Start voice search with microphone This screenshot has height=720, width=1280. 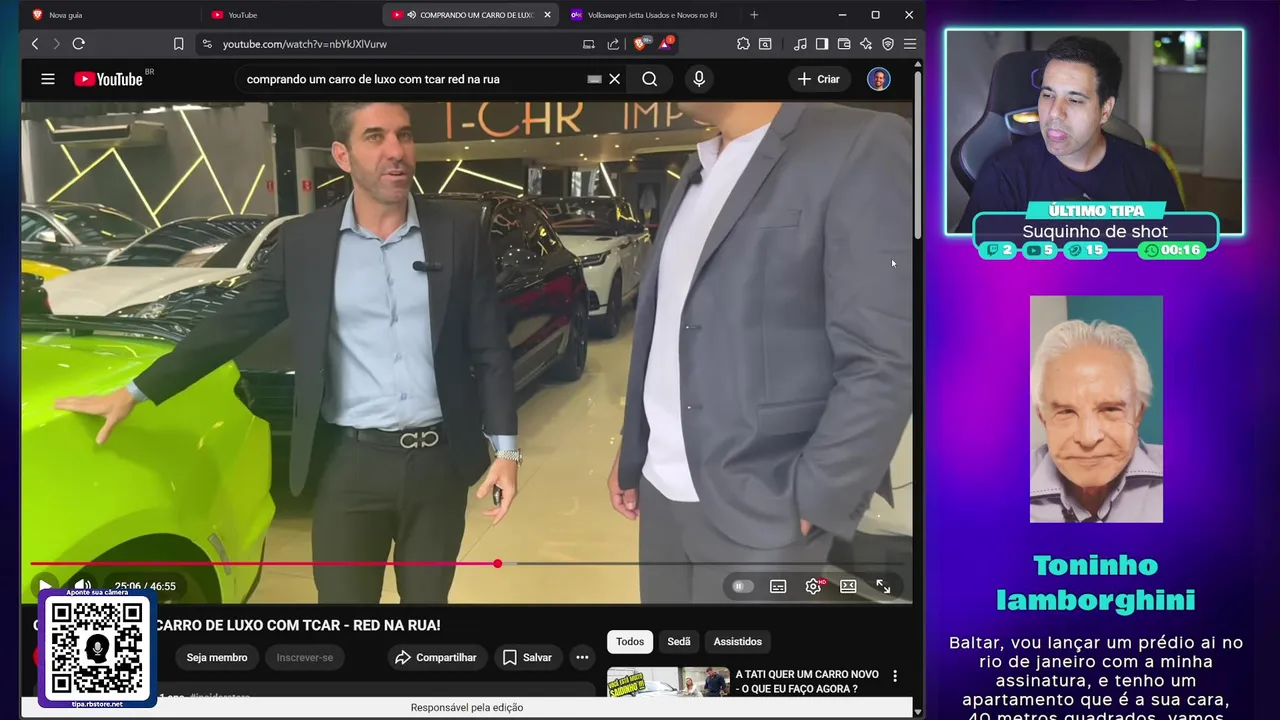coord(699,79)
